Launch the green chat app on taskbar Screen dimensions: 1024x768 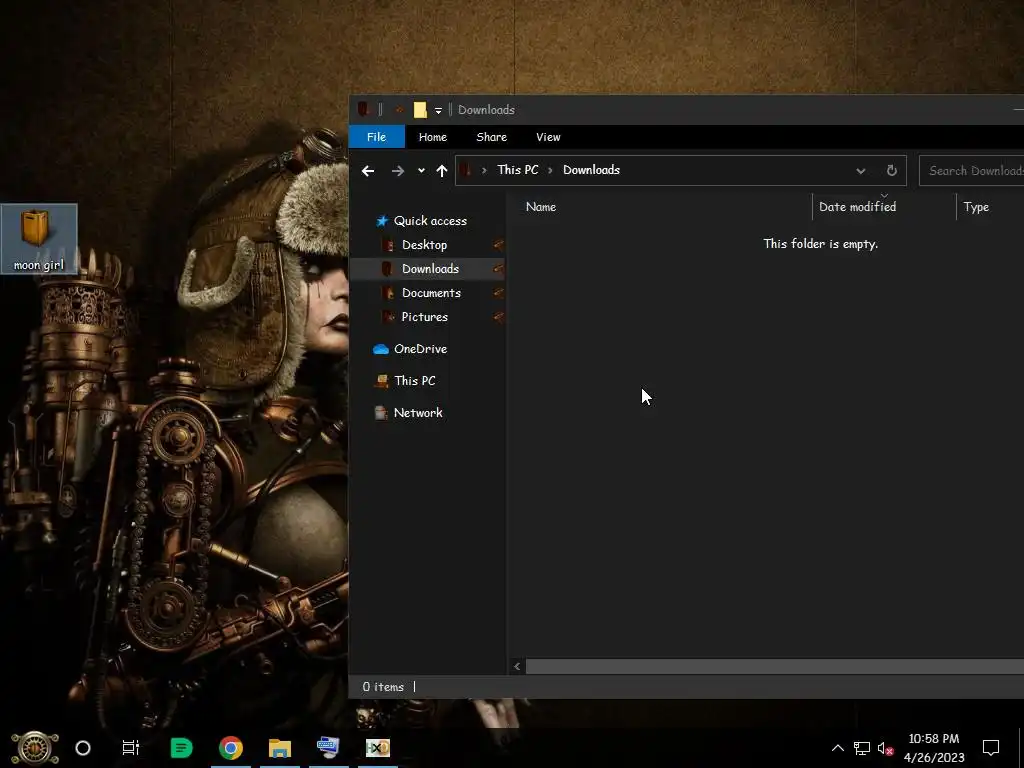(x=181, y=748)
